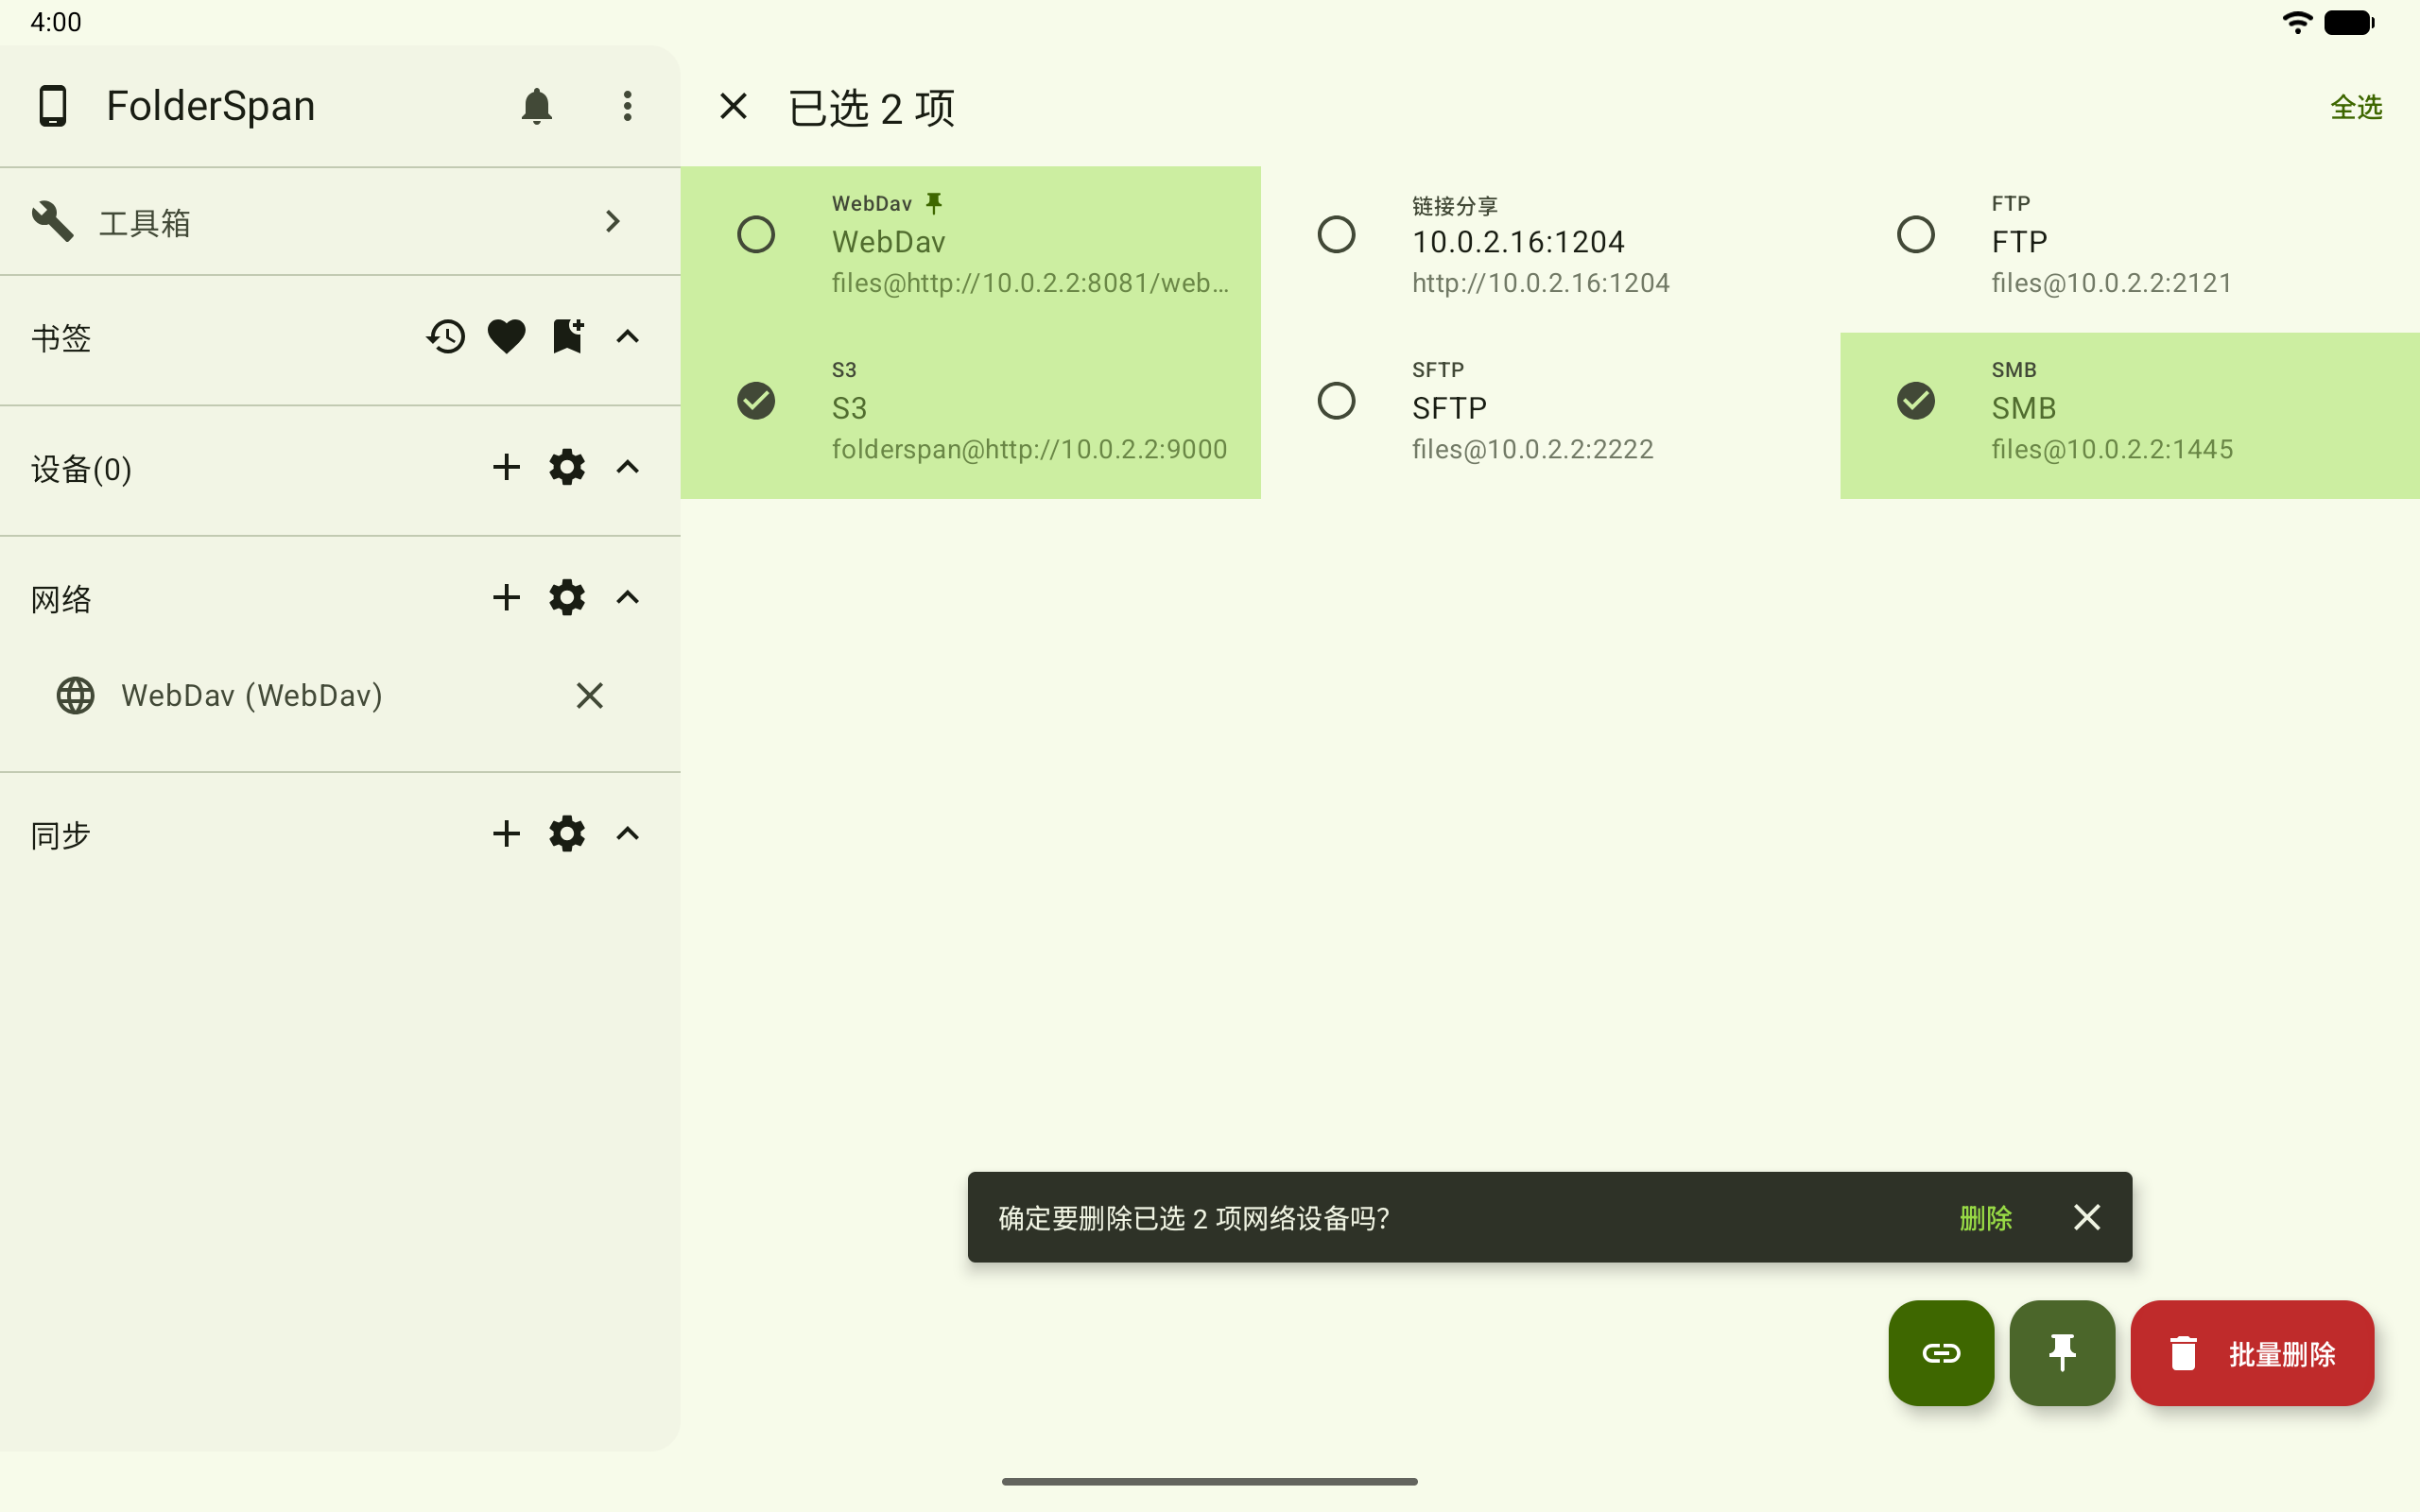Open device section settings gear

(x=567, y=467)
